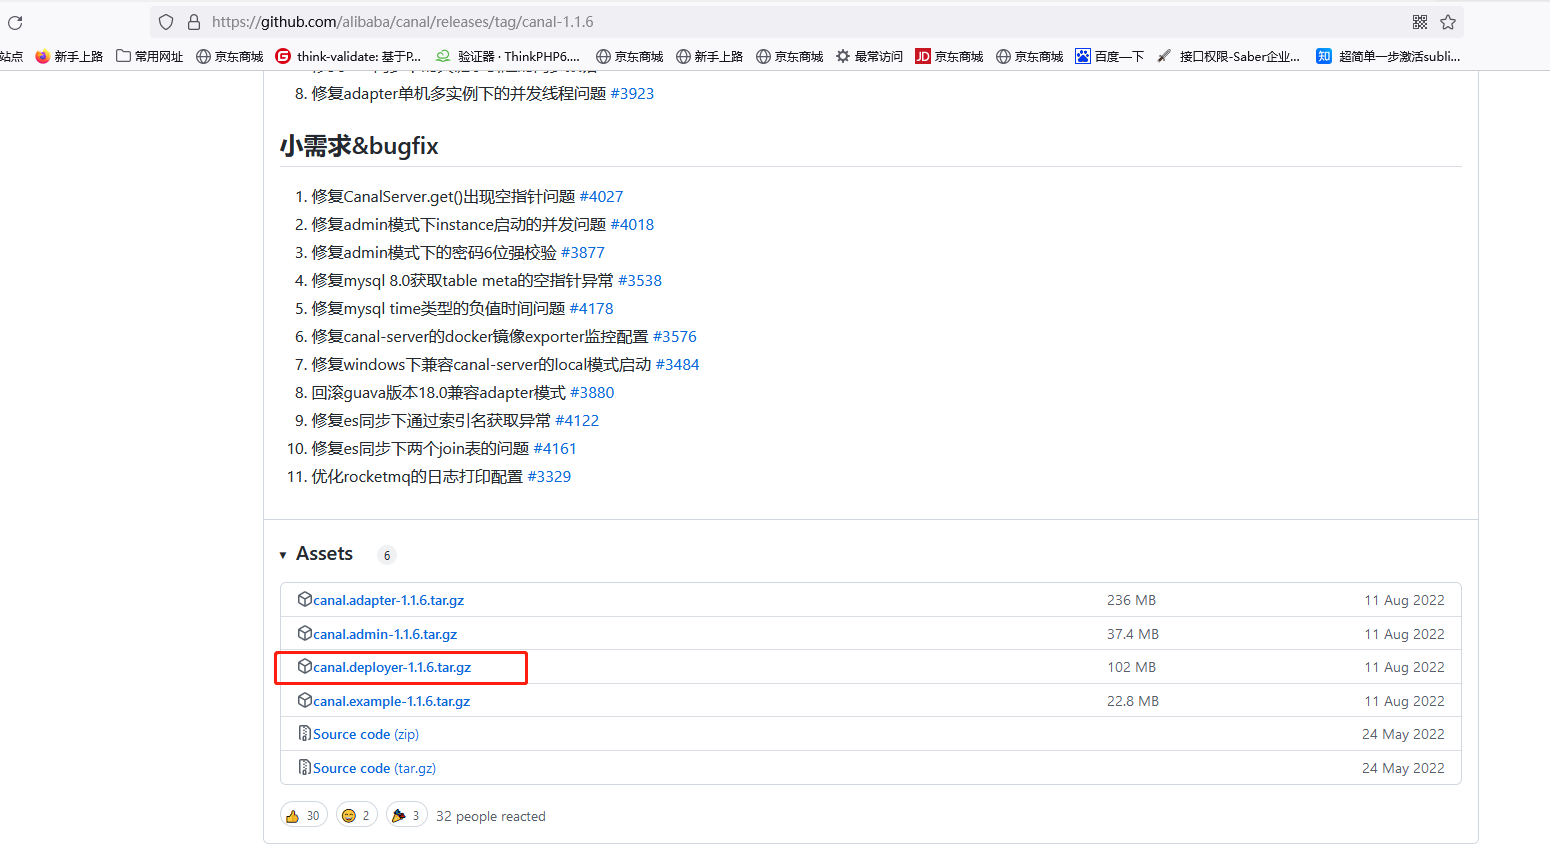The width and height of the screenshot is (1550, 853).
Task: Click the file icon beside Source code (tar.gz)
Action: point(305,767)
